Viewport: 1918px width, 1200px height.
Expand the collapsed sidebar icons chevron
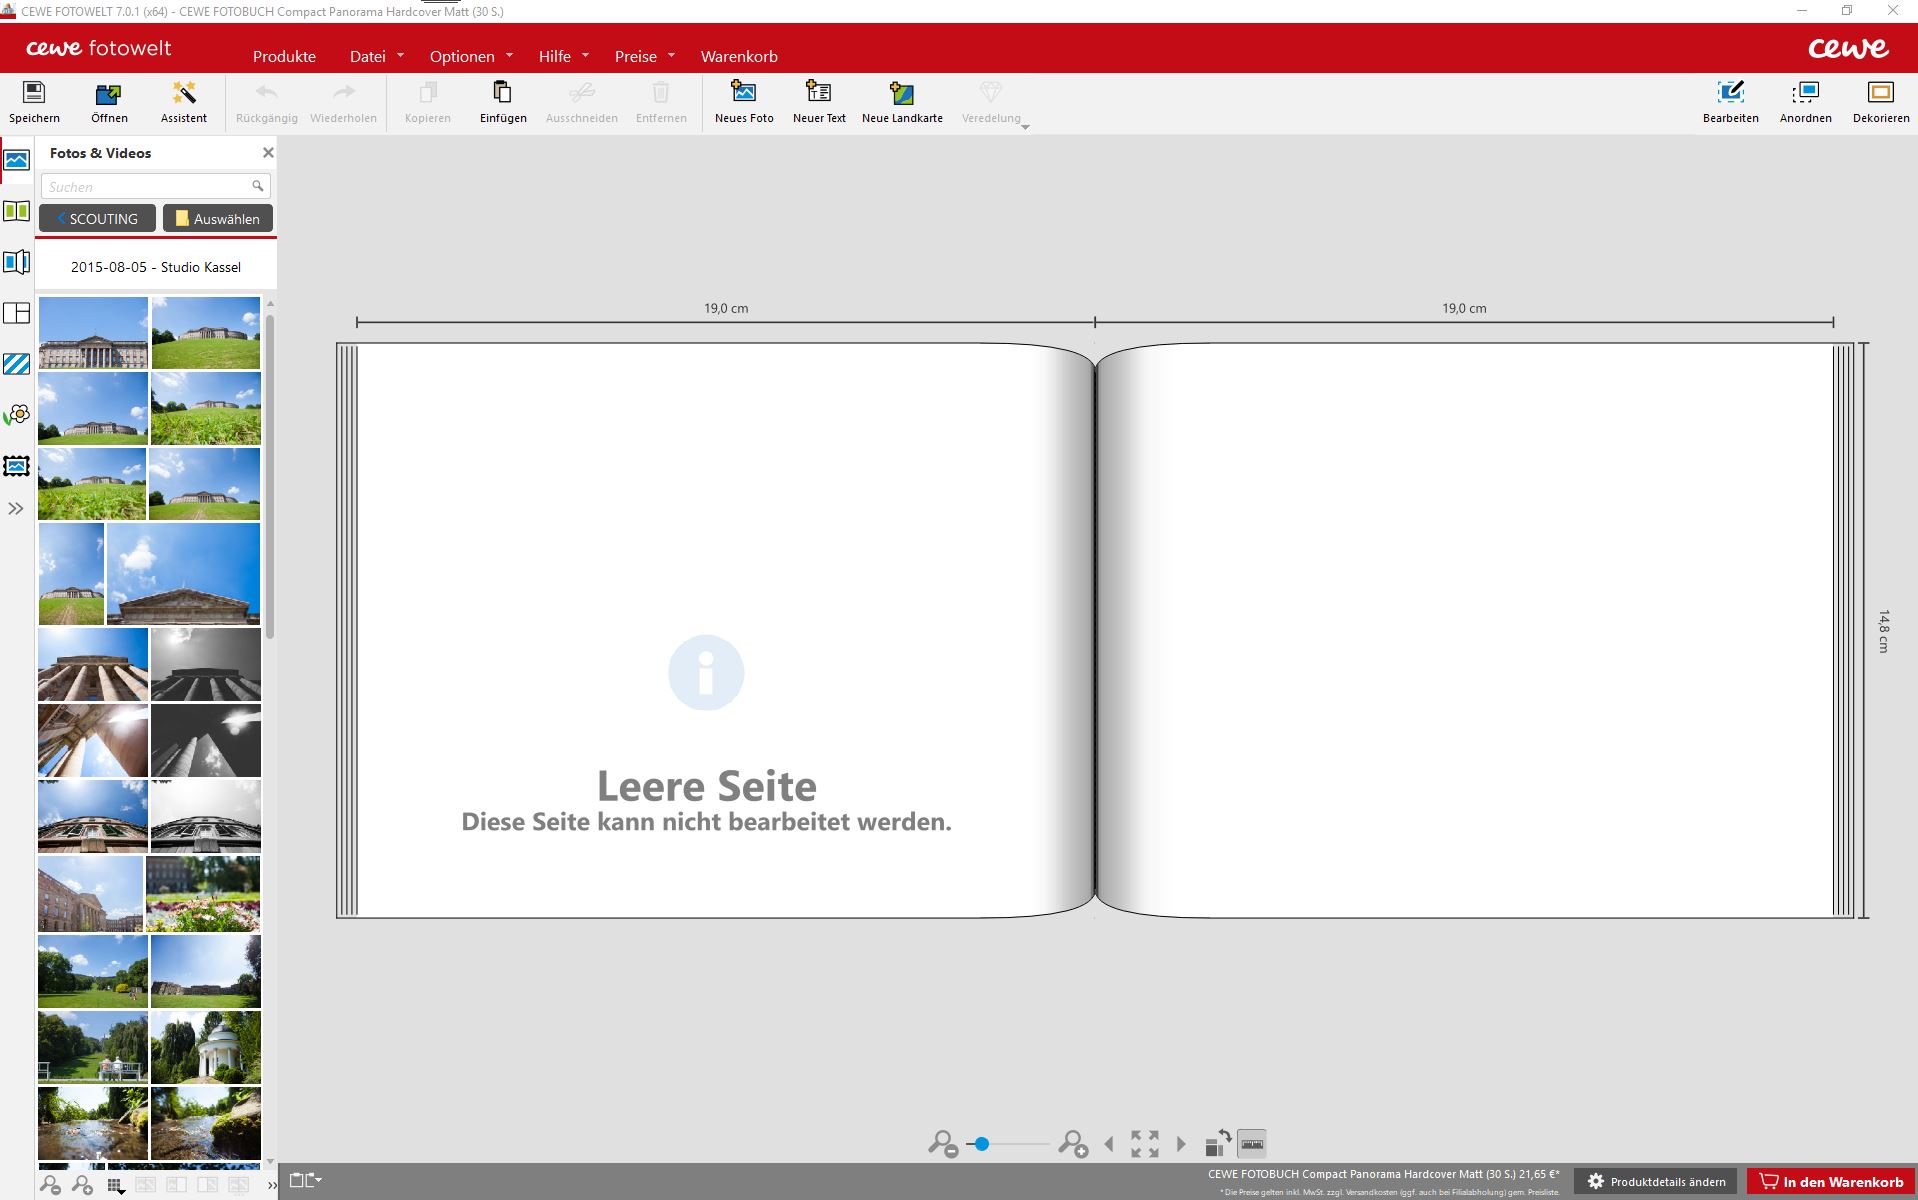click(x=16, y=509)
